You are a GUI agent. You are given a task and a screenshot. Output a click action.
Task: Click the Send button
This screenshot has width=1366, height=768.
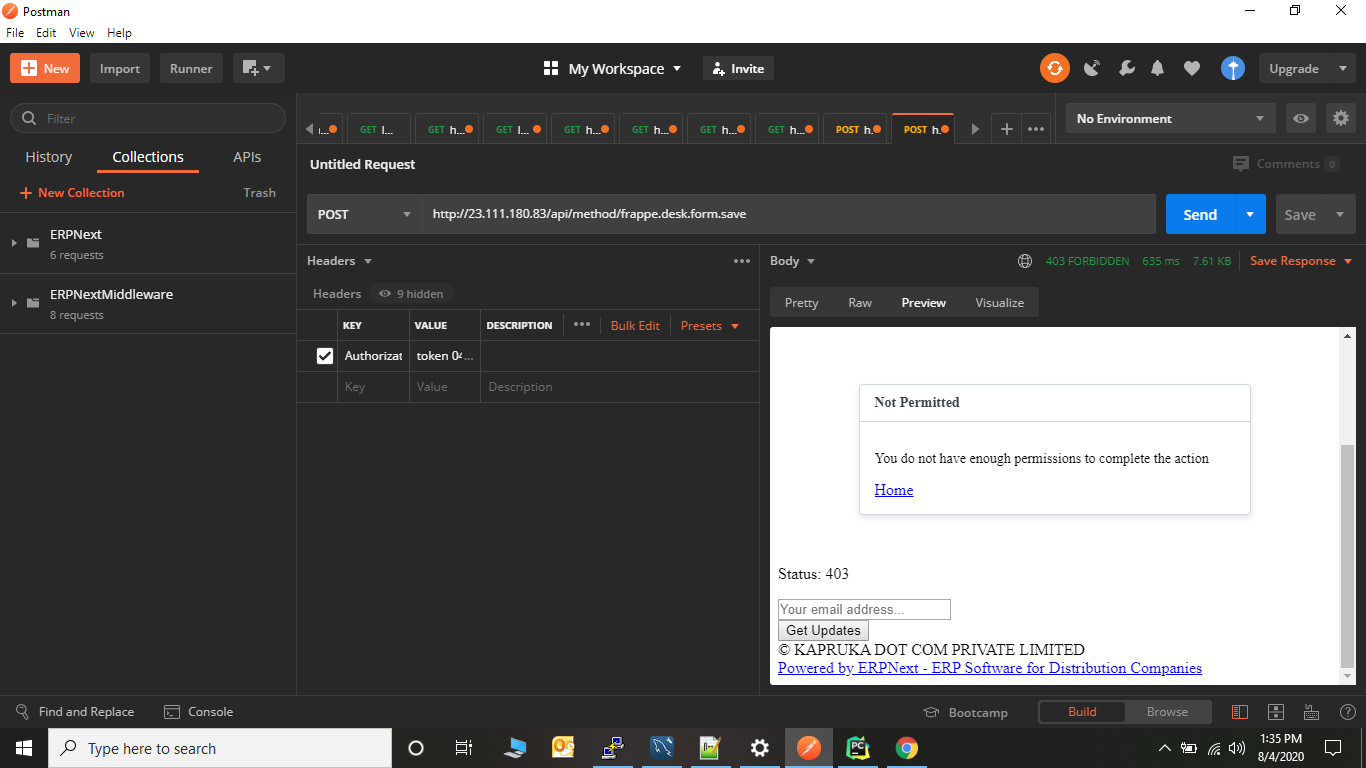click(x=1200, y=214)
